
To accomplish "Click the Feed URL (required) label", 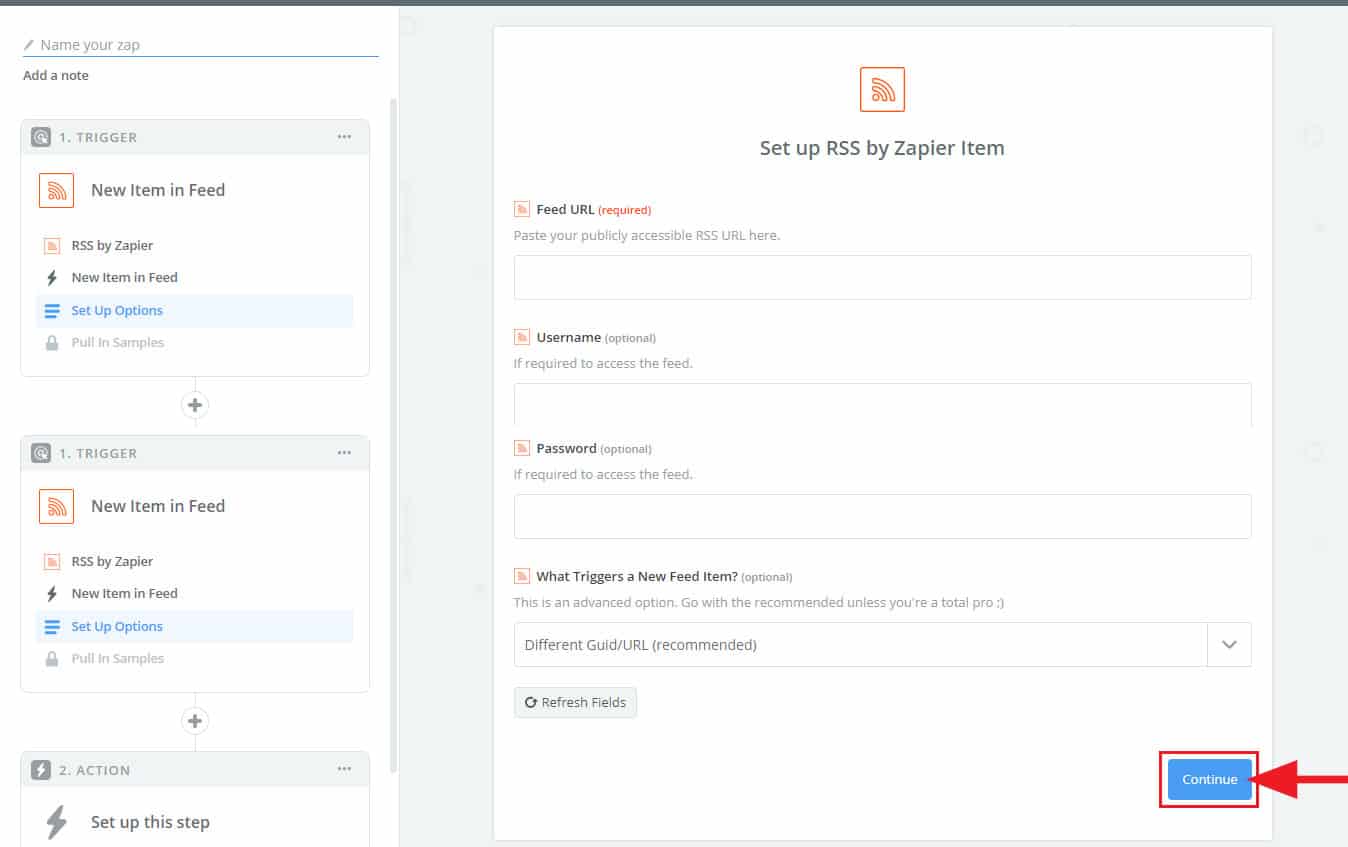I will [x=594, y=209].
